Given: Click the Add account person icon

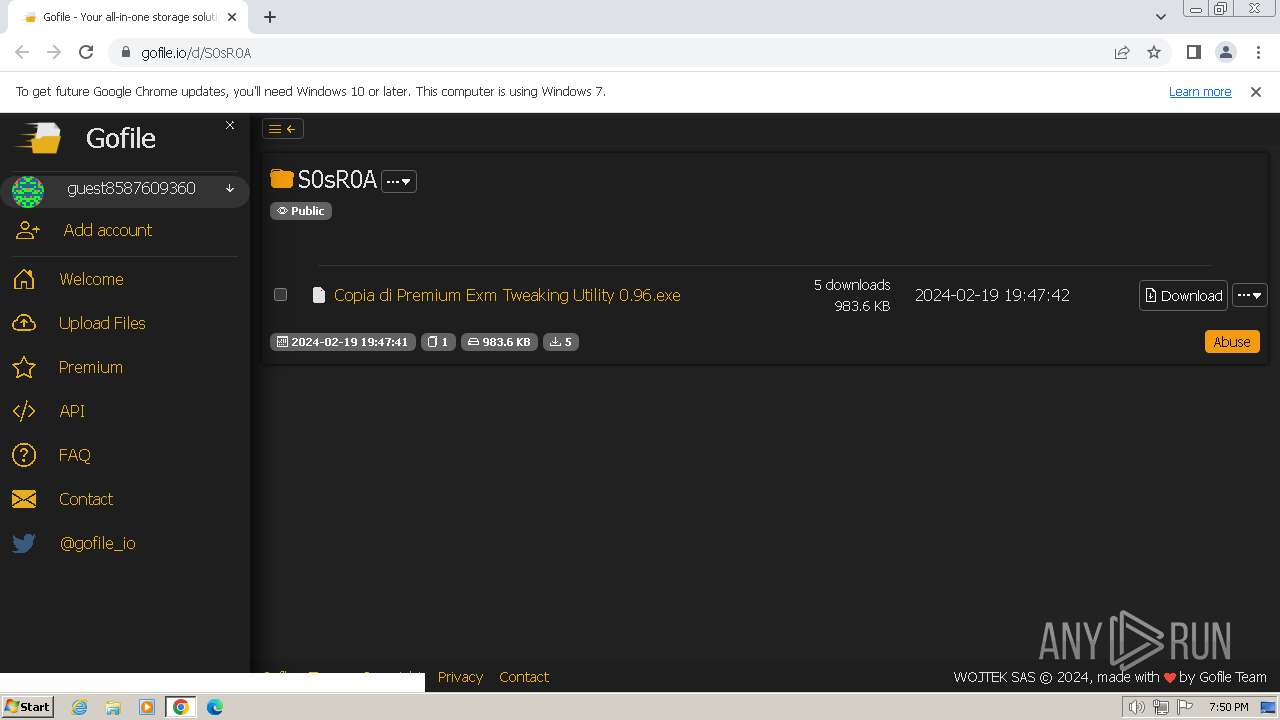Looking at the screenshot, I should (27, 230).
